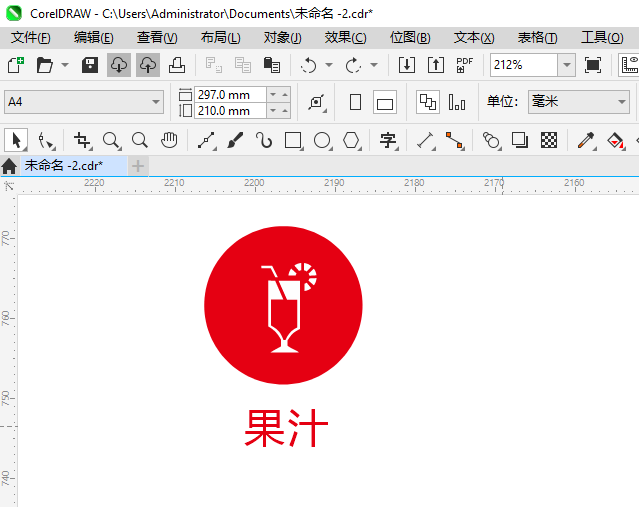Click the current page size setup icon

coord(317,102)
